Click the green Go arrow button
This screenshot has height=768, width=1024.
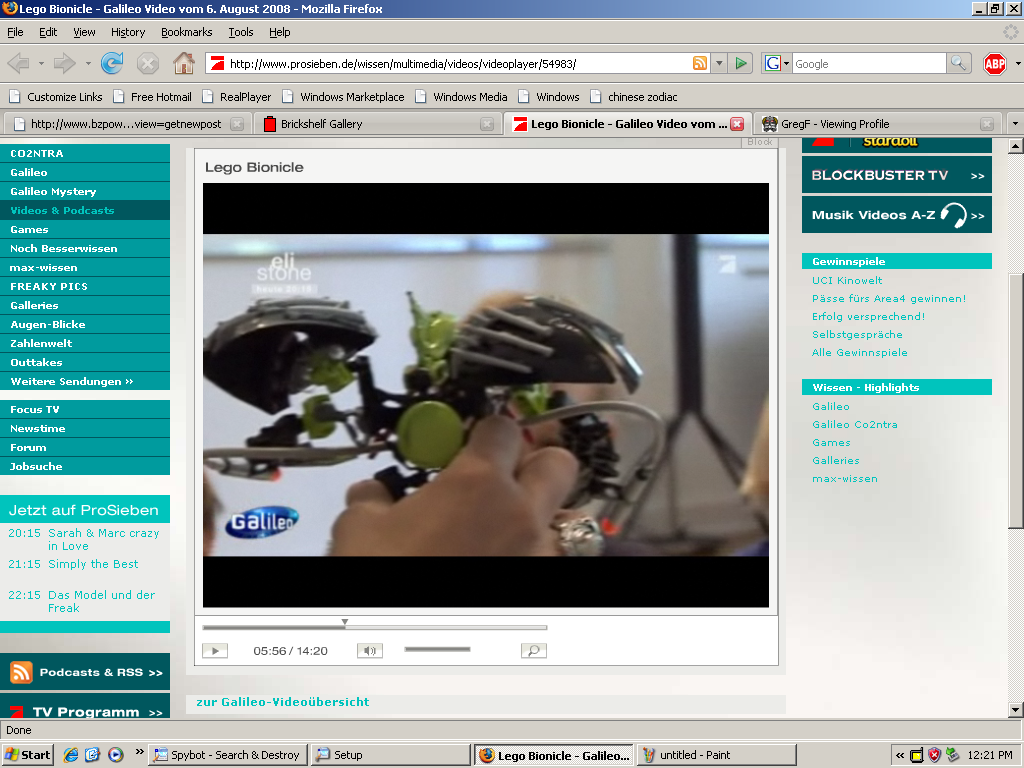[x=741, y=63]
